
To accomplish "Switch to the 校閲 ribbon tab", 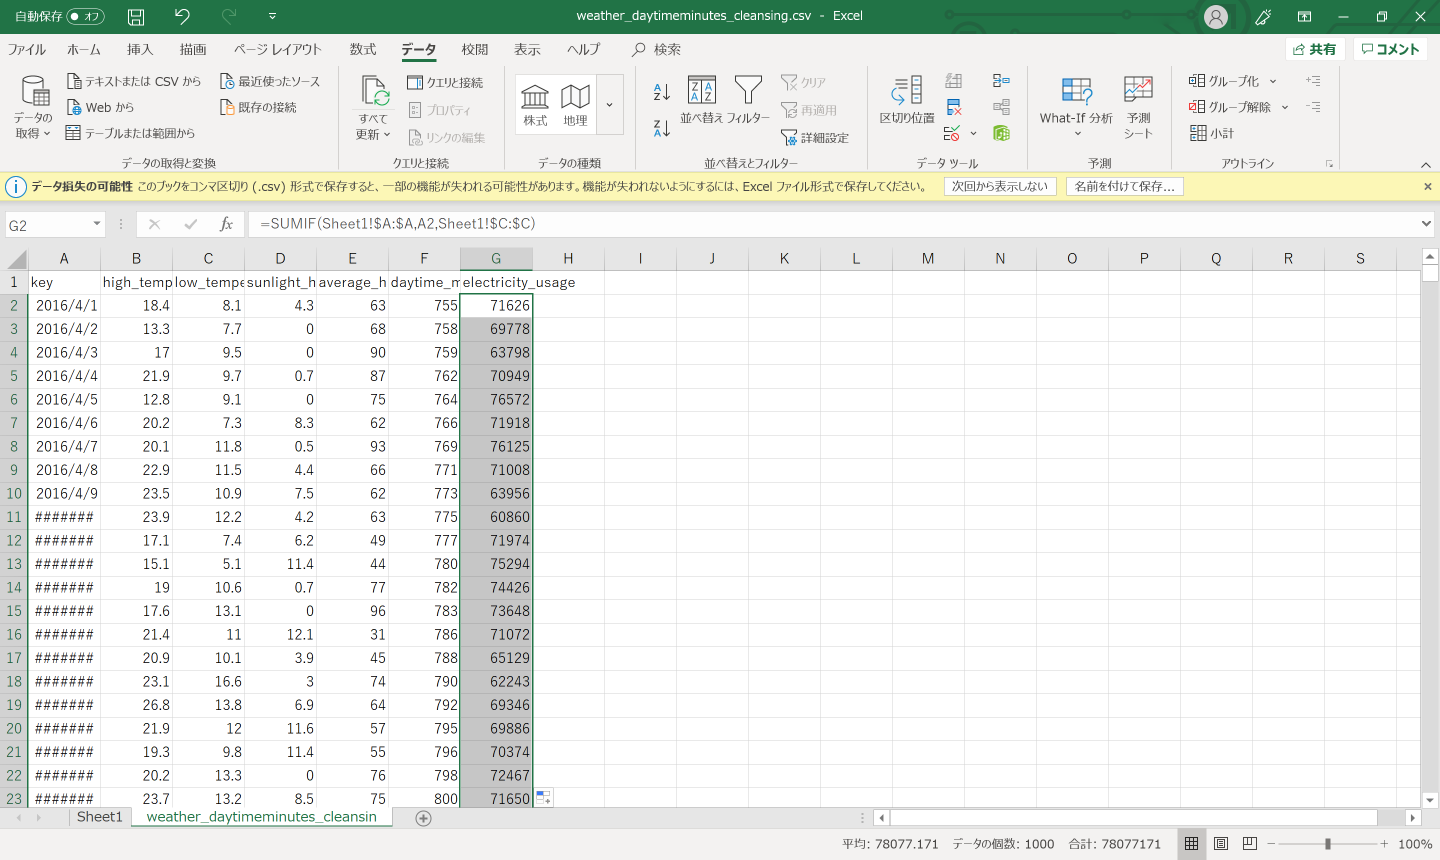I will [x=475, y=49].
